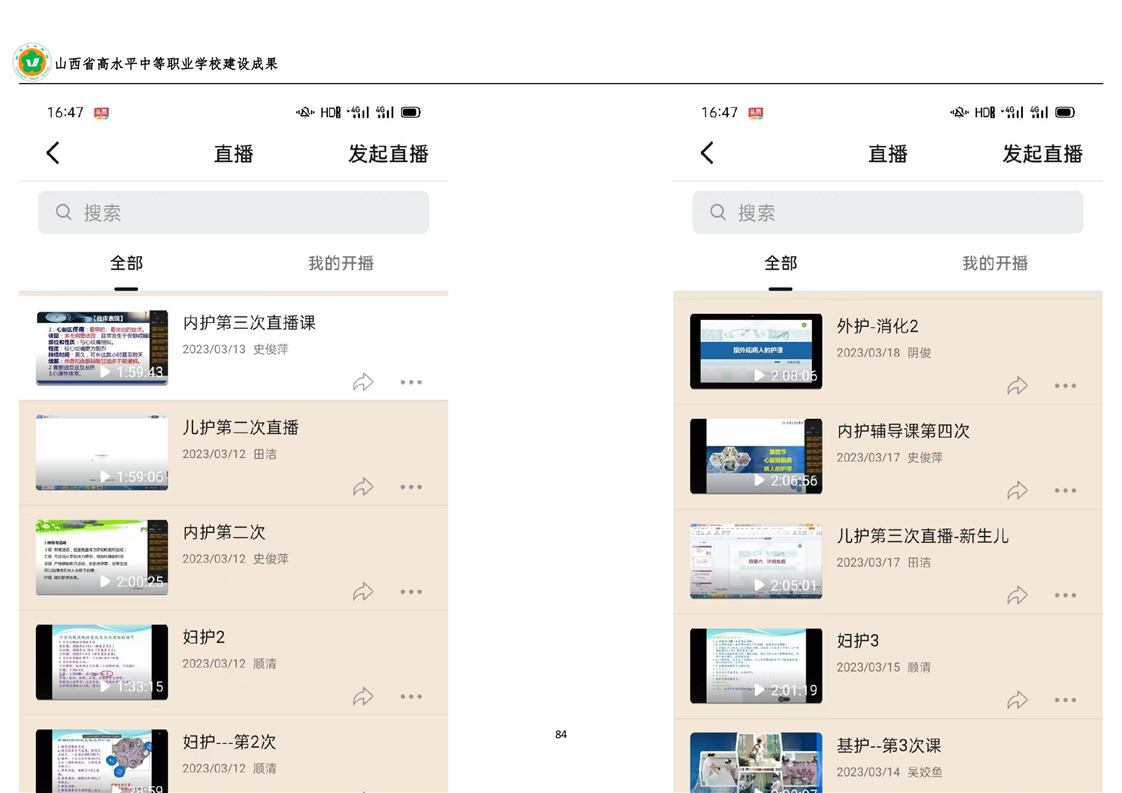
Task: Tap date 2023/03/13 under 内护第三次直播课
Action: [214, 349]
